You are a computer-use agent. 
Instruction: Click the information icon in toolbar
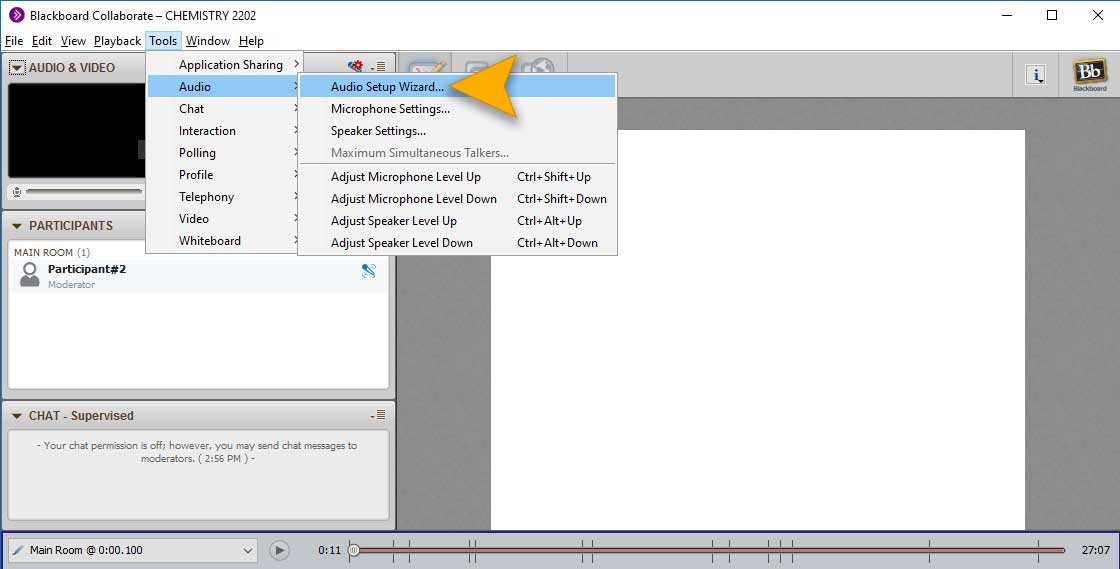click(1036, 74)
